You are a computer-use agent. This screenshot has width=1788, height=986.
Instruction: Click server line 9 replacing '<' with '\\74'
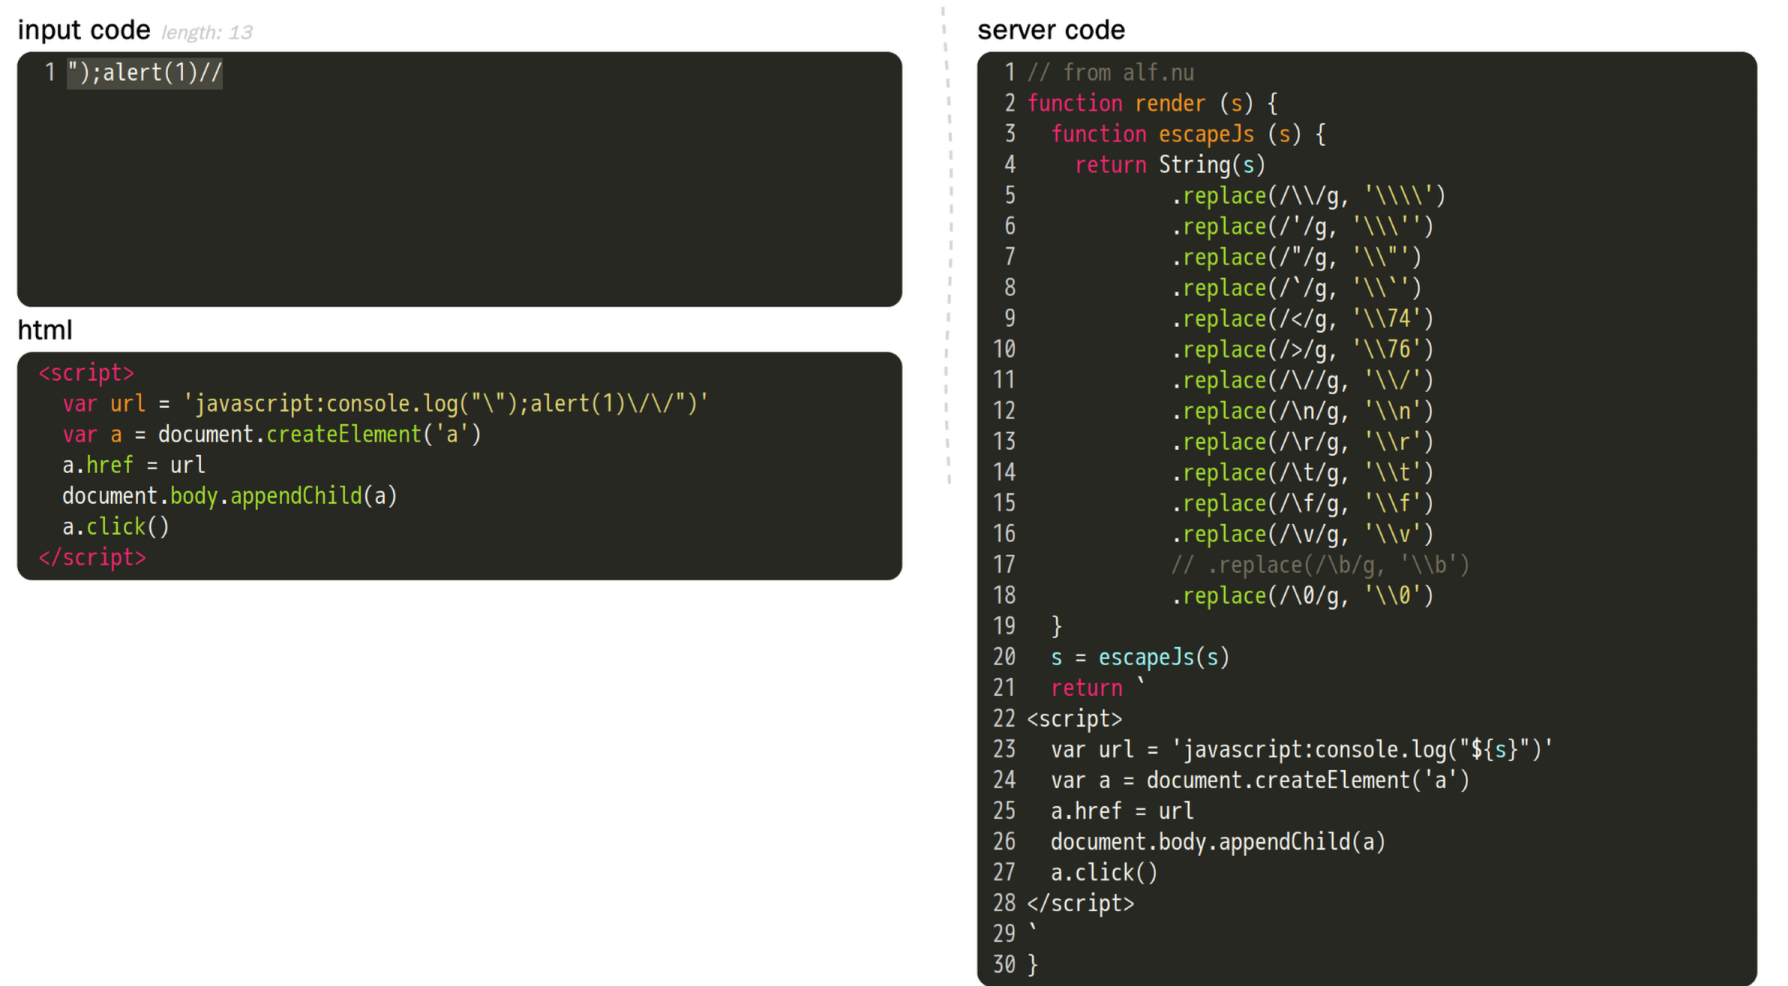pos(1302,319)
